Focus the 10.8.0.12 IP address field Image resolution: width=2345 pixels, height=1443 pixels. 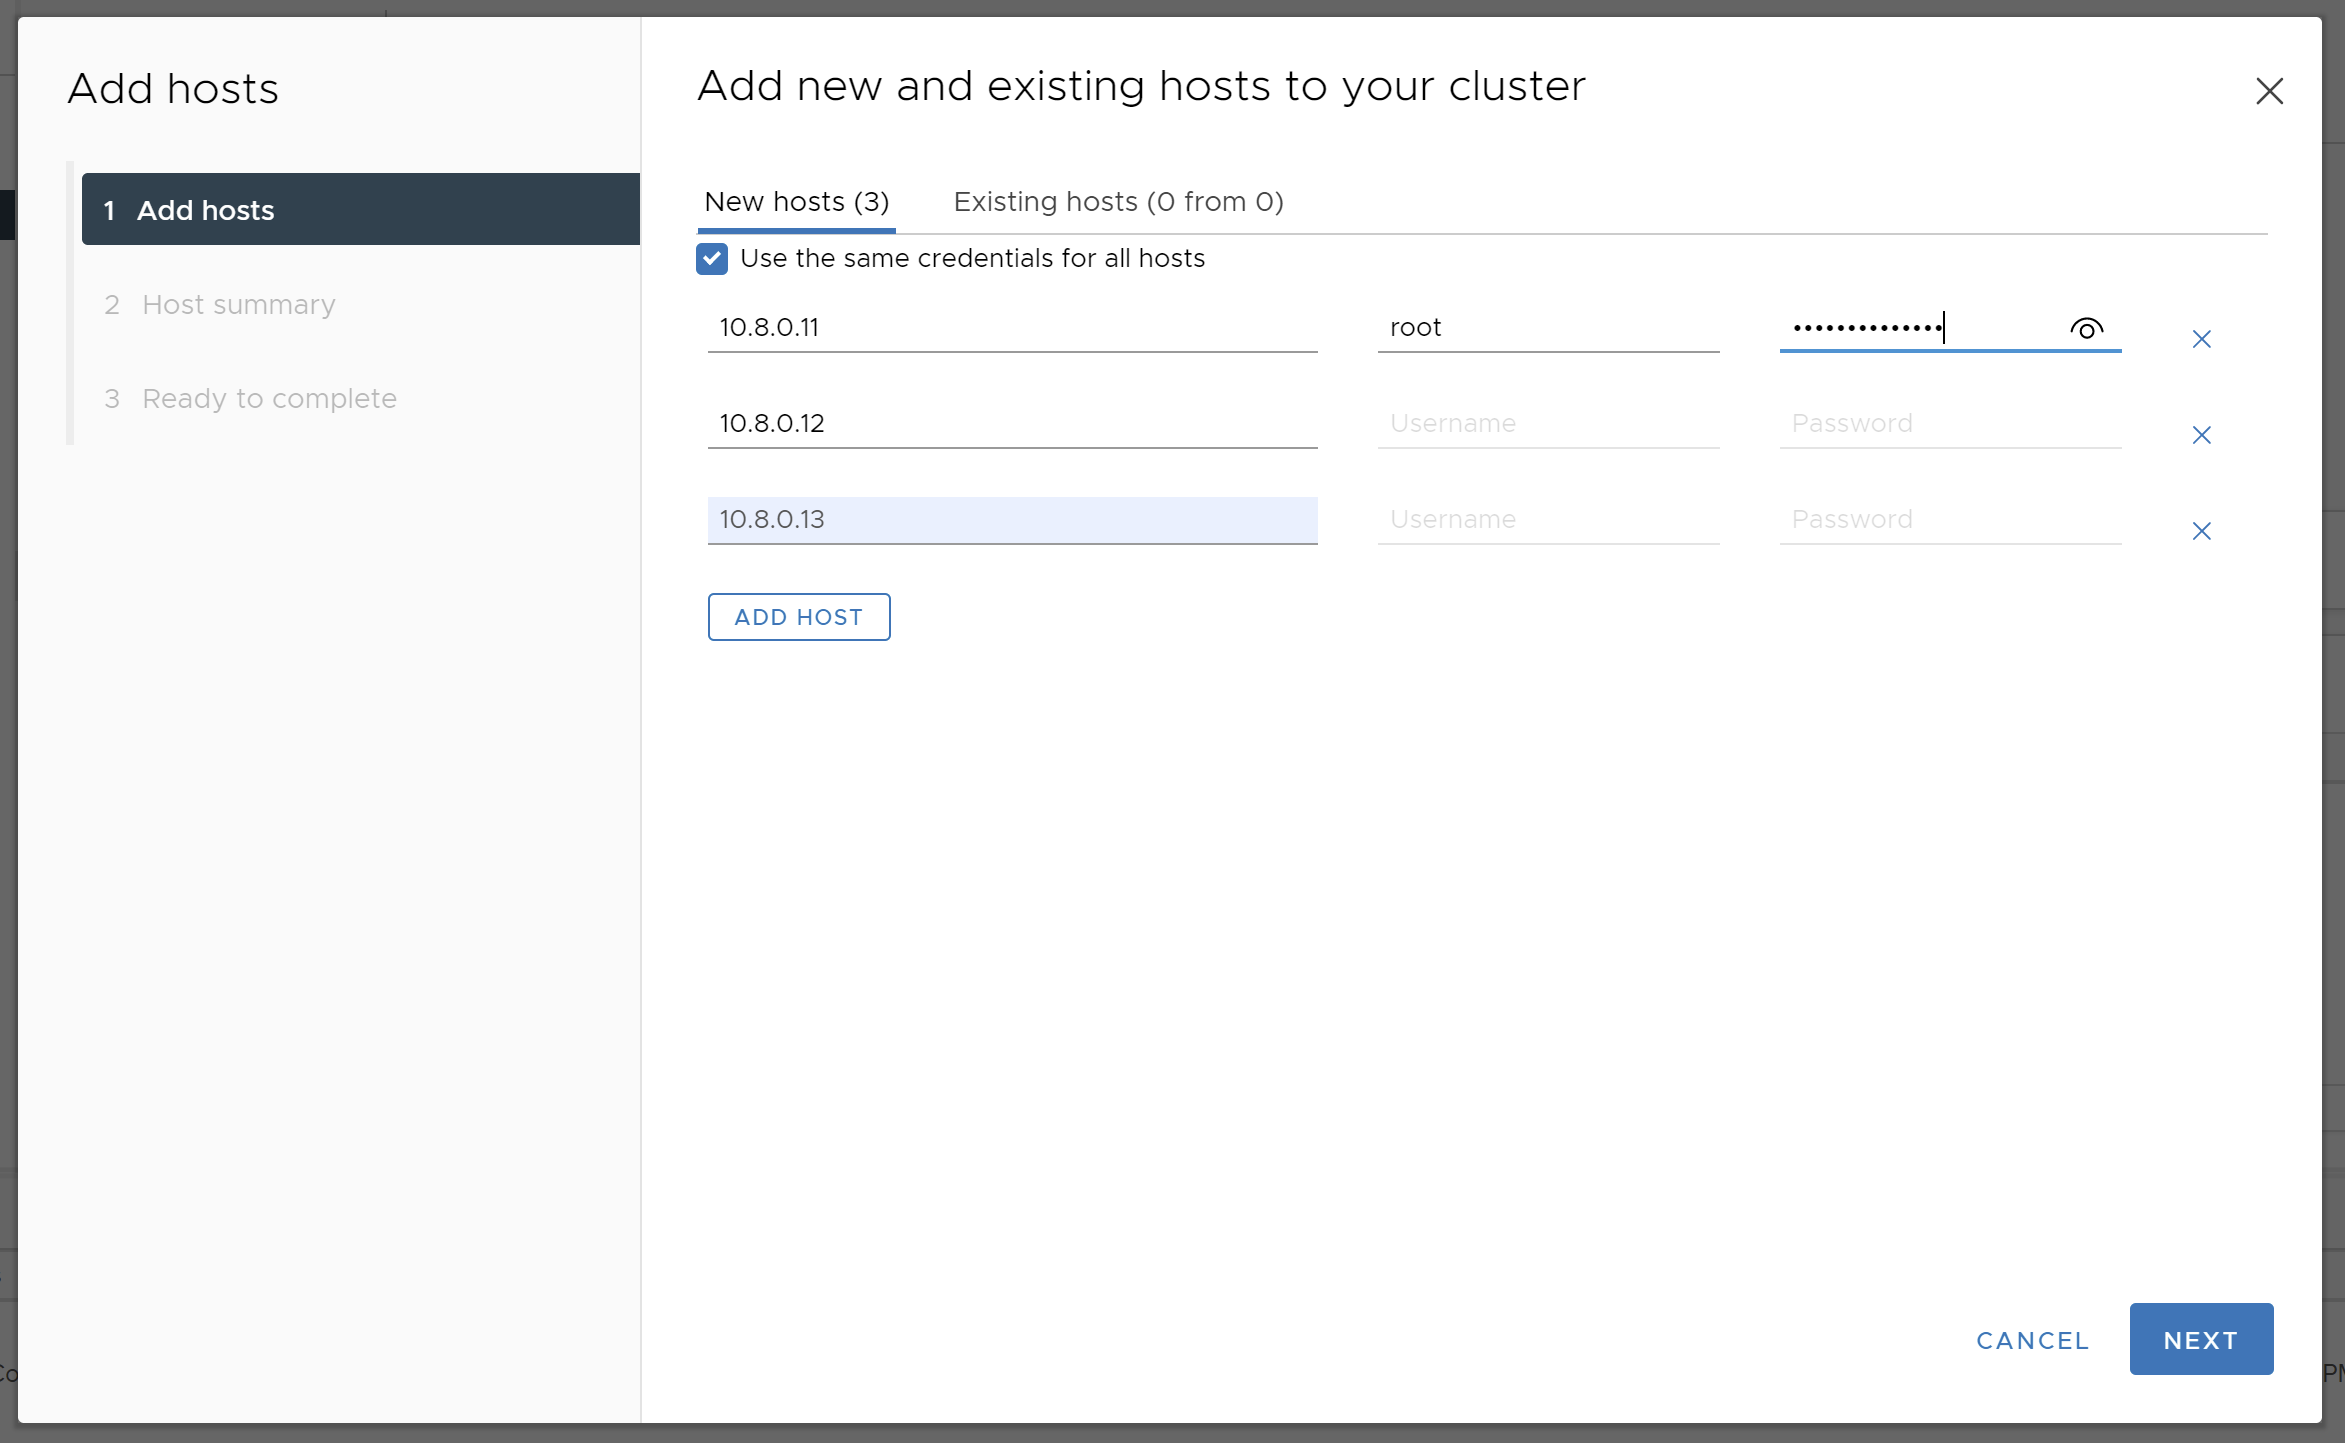1011,424
